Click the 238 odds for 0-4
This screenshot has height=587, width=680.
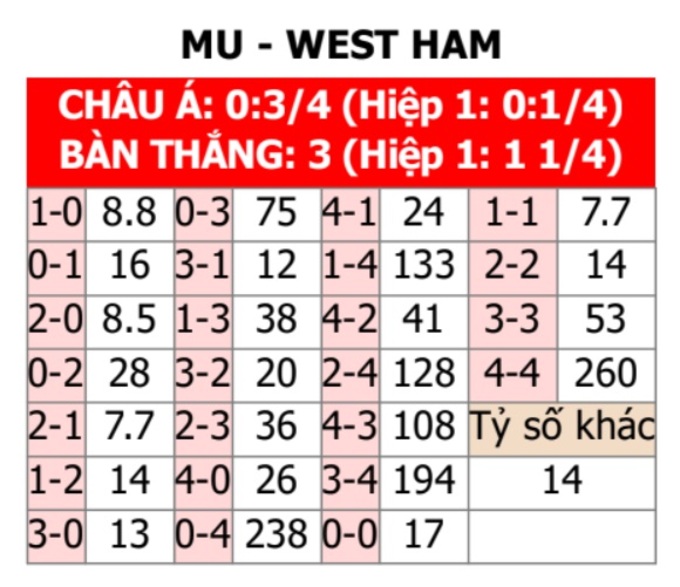point(276,534)
